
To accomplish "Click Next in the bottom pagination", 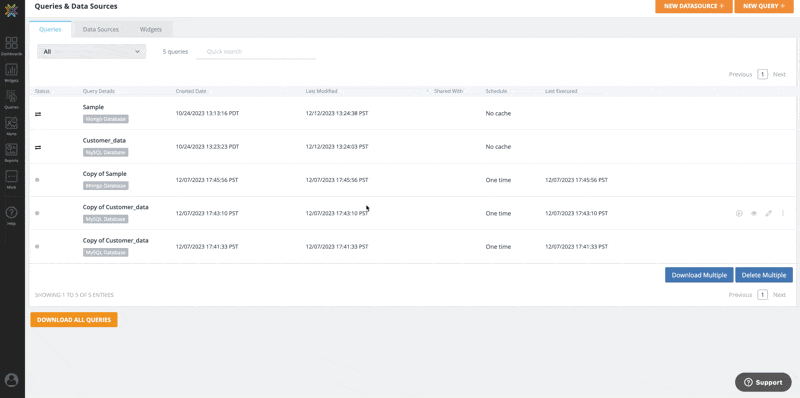I will 779,295.
